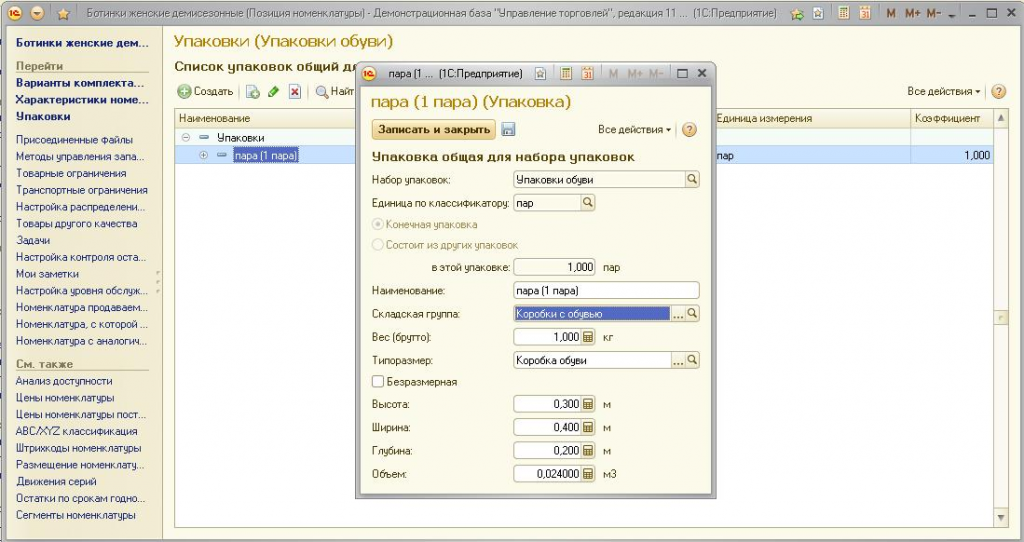This screenshot has height=542, width=1024.
Task: Click Записать и закрыть button
Action: coord(434,129)
